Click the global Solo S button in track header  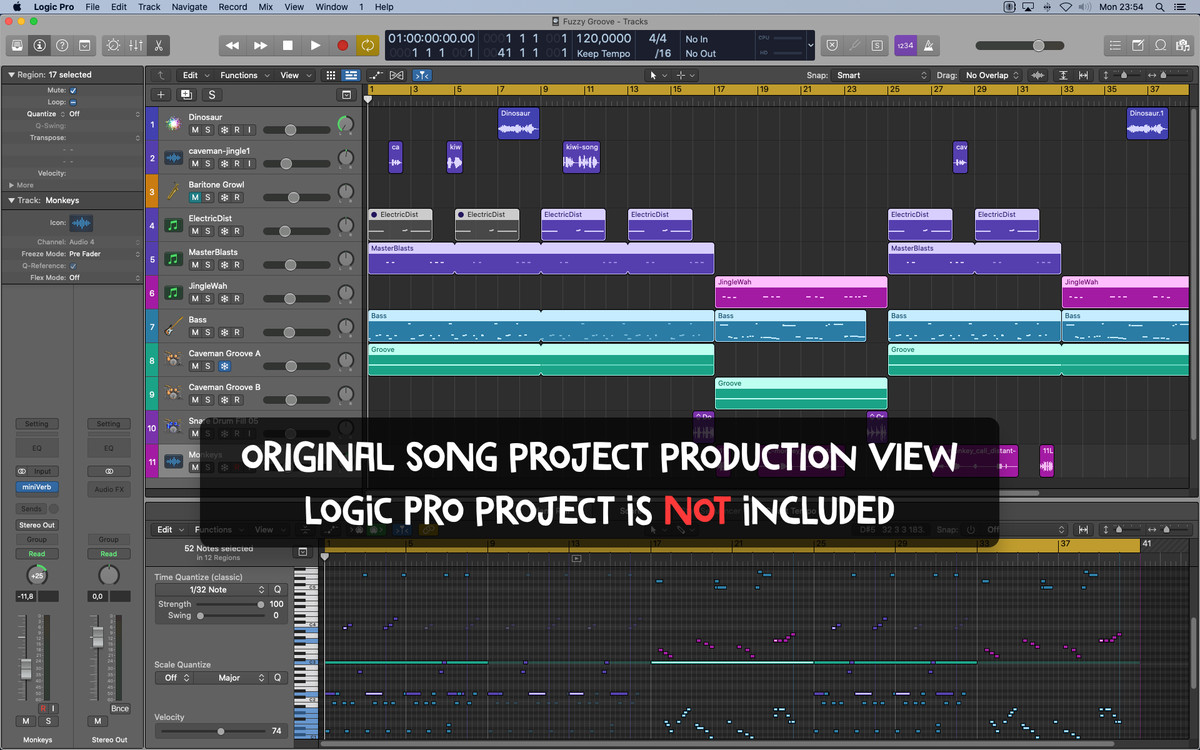pyautogui.click(x=212, y=94)
